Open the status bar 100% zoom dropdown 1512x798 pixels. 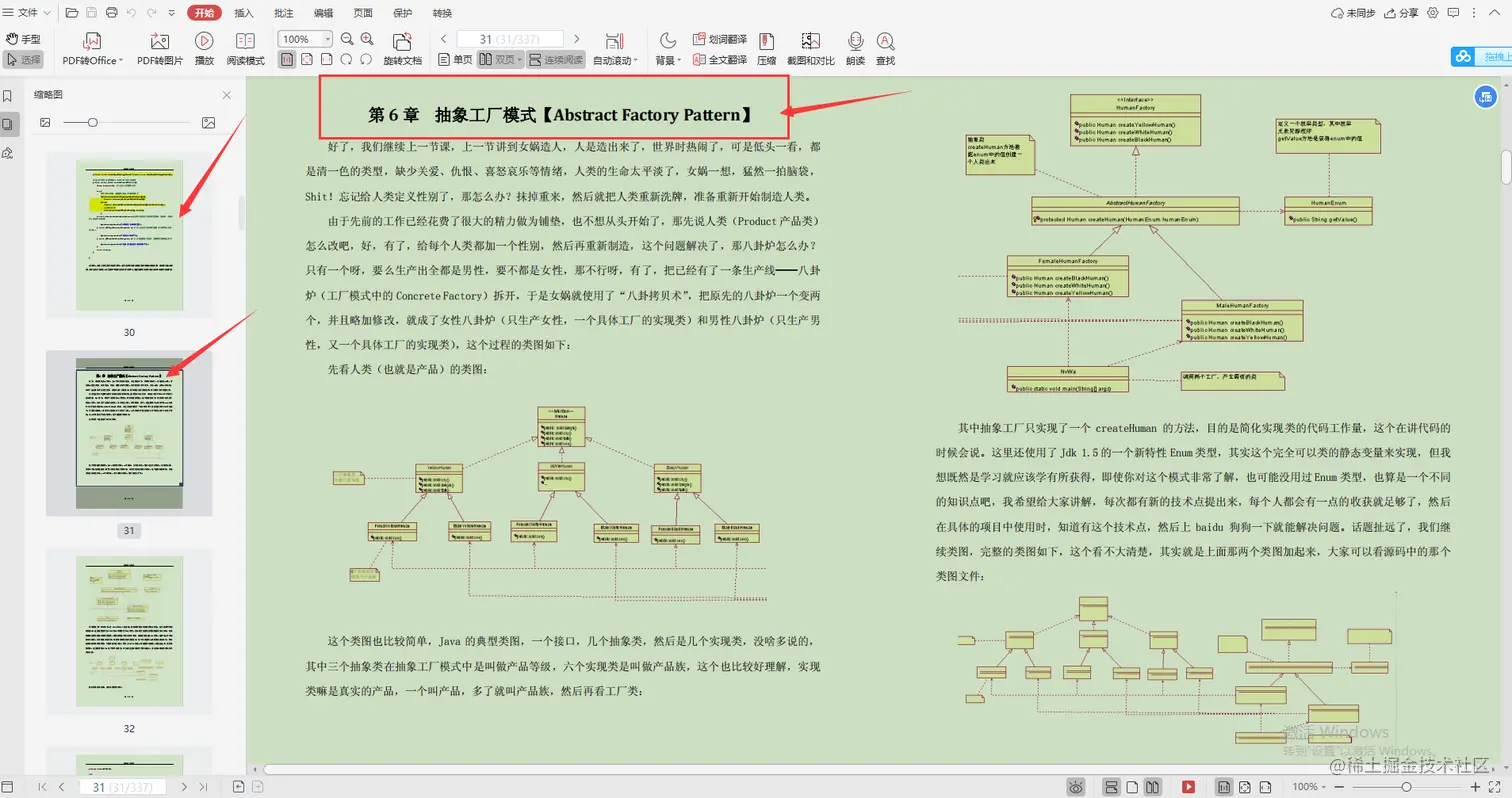(x=1310, y=787)
